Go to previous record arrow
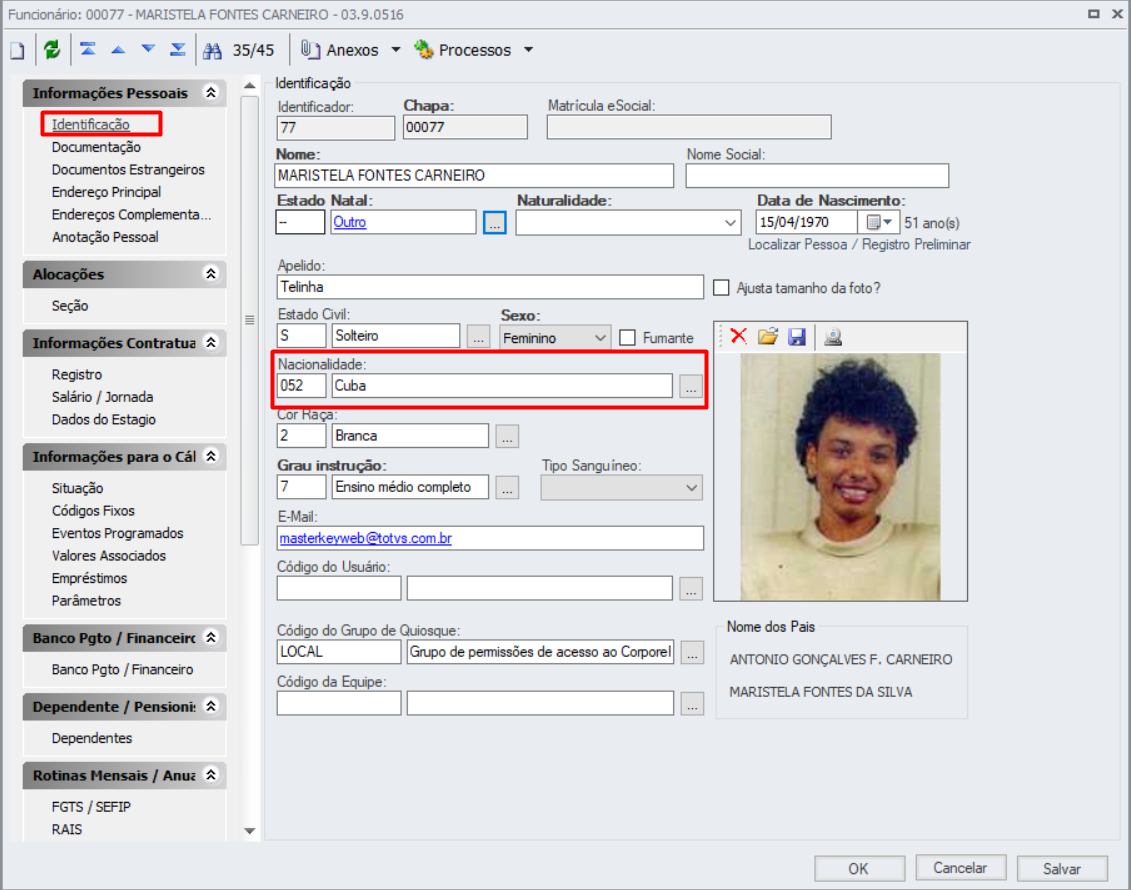Screen dimensions: 1131x890 [x=118, y=50]
